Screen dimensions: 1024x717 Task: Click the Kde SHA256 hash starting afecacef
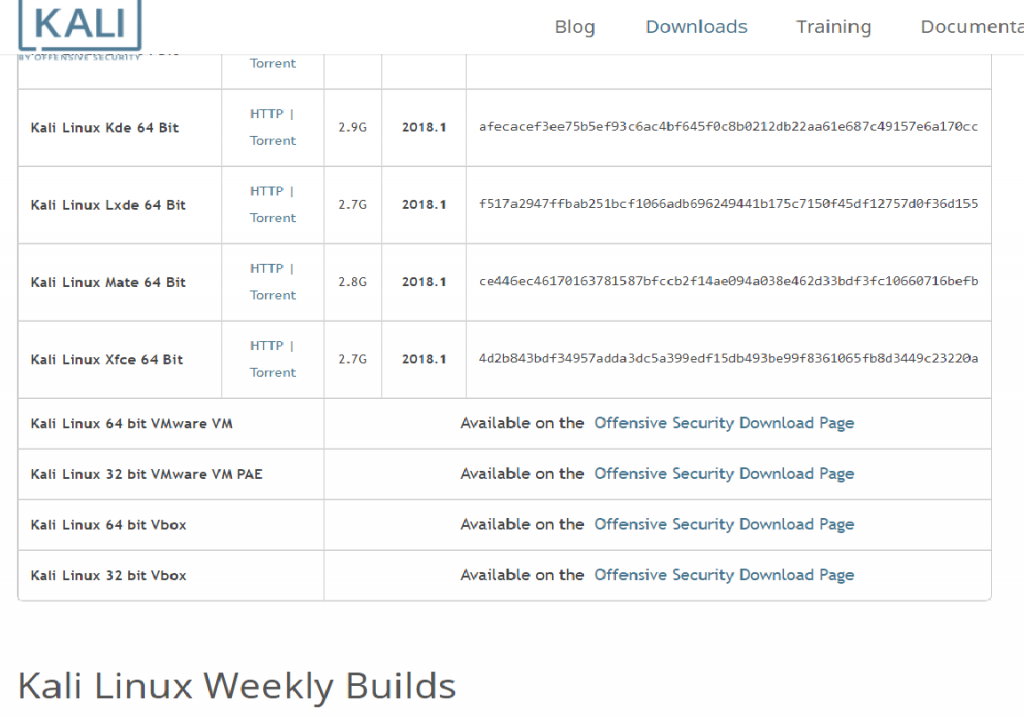(x=729, y=127)
